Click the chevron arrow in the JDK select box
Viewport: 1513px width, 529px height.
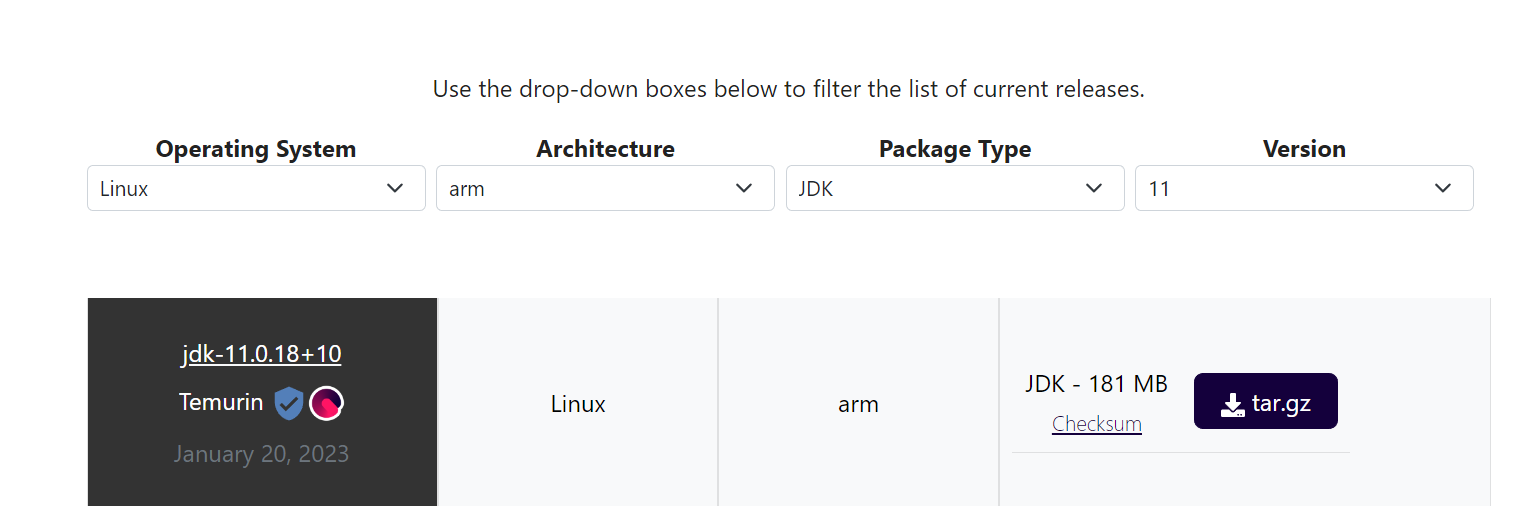click(x=1094, y=188)
